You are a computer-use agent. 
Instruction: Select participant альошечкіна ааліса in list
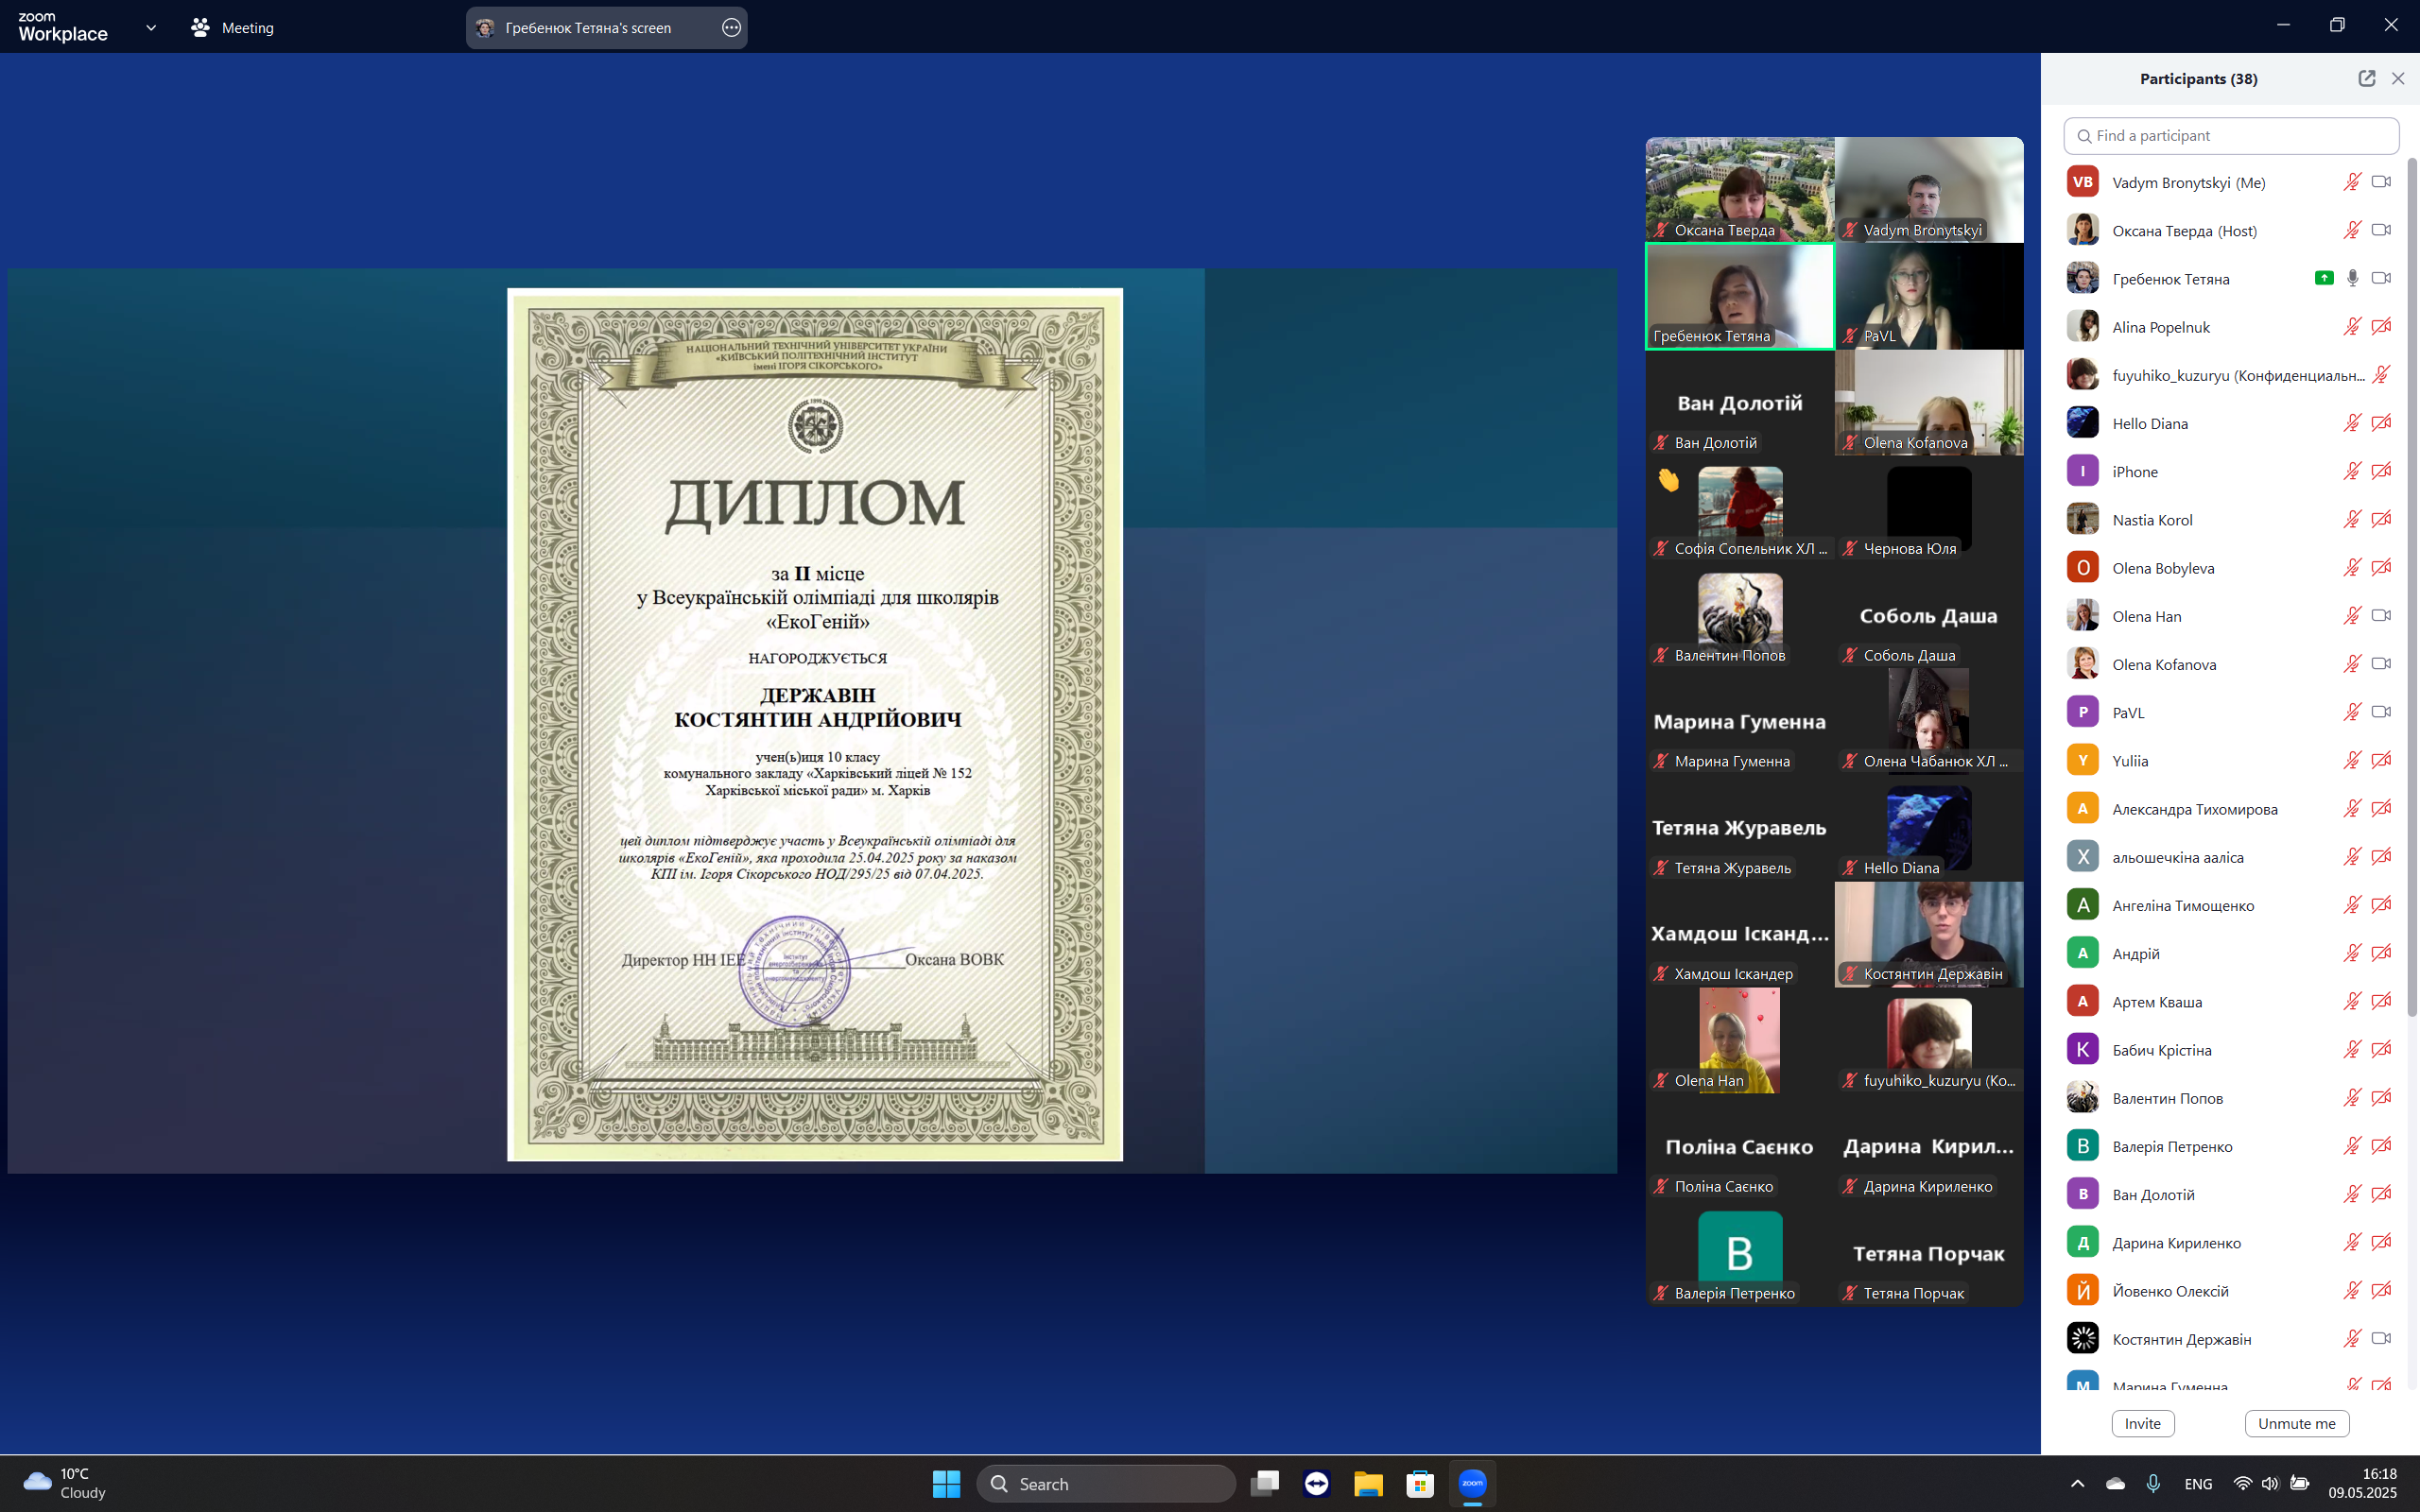pos(2231,857)
